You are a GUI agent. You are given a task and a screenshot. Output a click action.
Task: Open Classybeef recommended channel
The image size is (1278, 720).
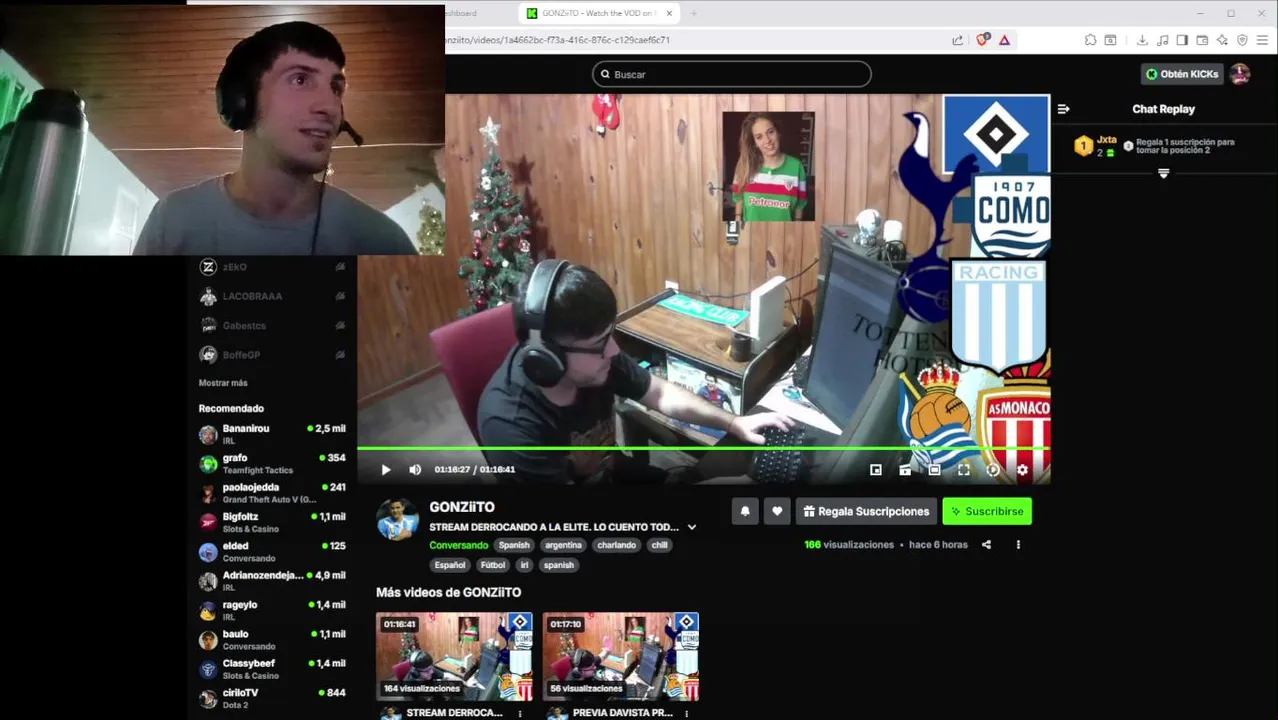coord(272,669)
